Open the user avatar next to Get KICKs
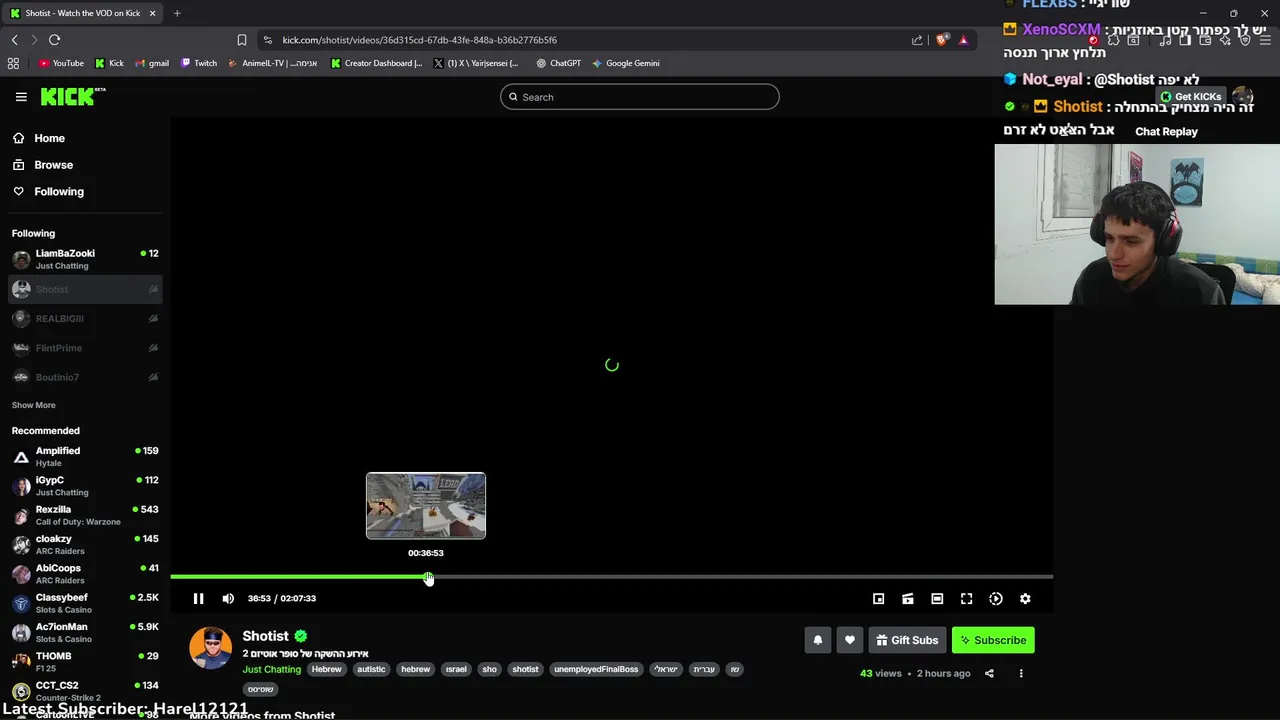The image size is (1280, 720). pyautogui.click(x=1242, y=97)
